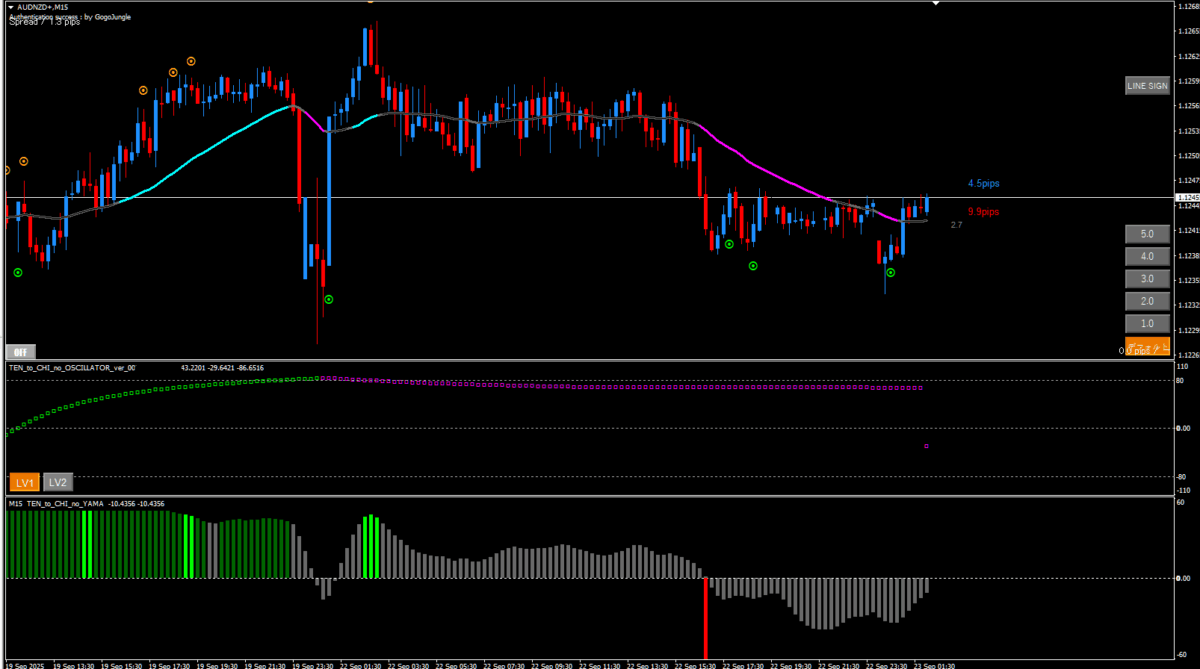
Task: Click the orange default button below 1.0
Action: (x=1147, y=348)
